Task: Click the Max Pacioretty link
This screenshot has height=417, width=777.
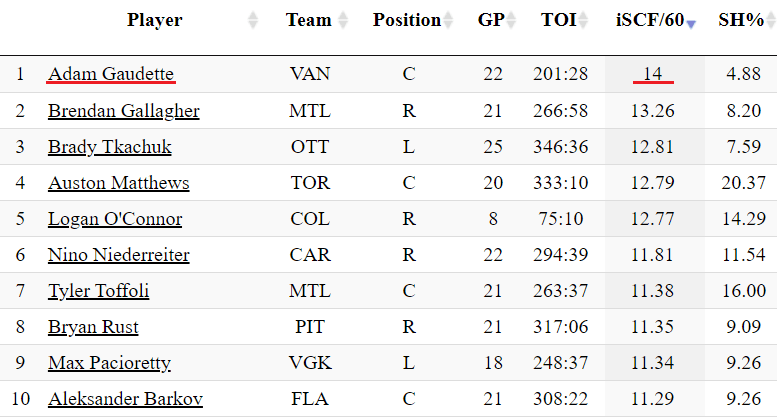Action: click(x=109, y=363)
